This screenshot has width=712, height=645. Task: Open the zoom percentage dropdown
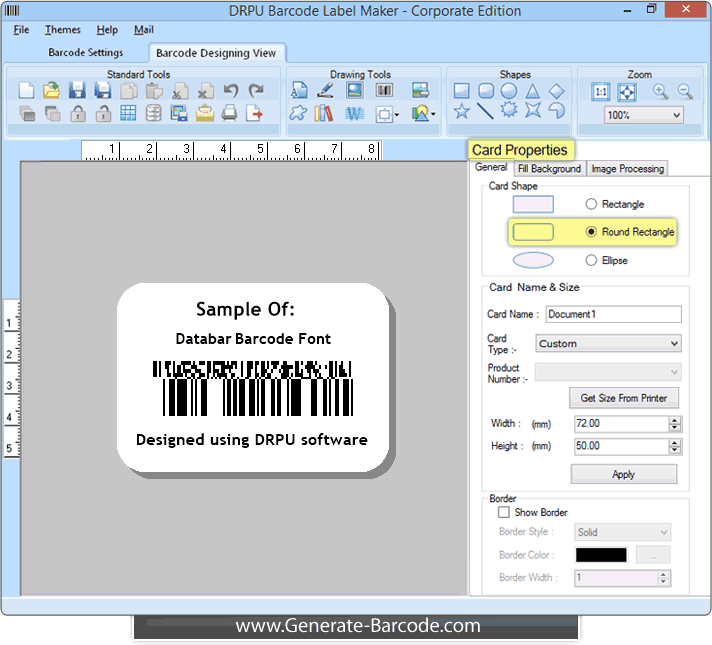pyautogui.click(x=644, y=115)
